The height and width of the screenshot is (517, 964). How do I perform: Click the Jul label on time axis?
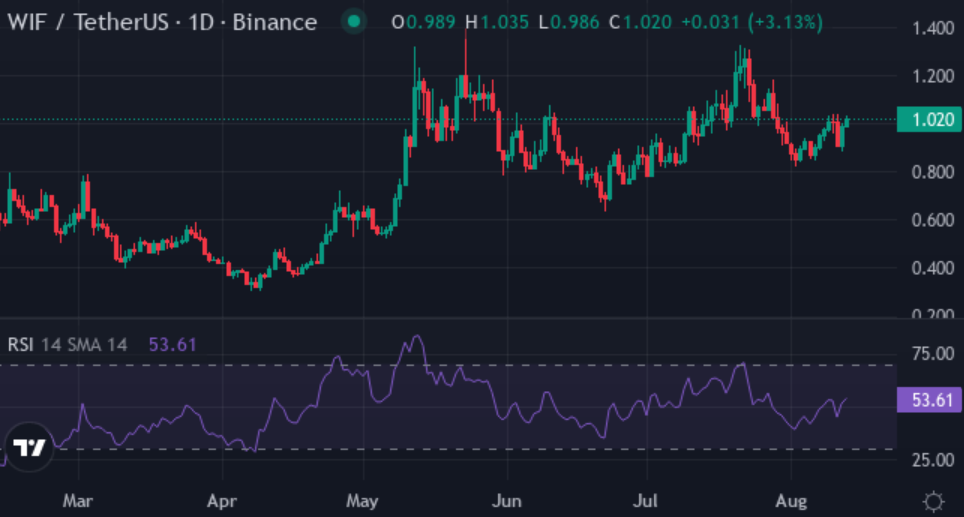click(646, 501)
